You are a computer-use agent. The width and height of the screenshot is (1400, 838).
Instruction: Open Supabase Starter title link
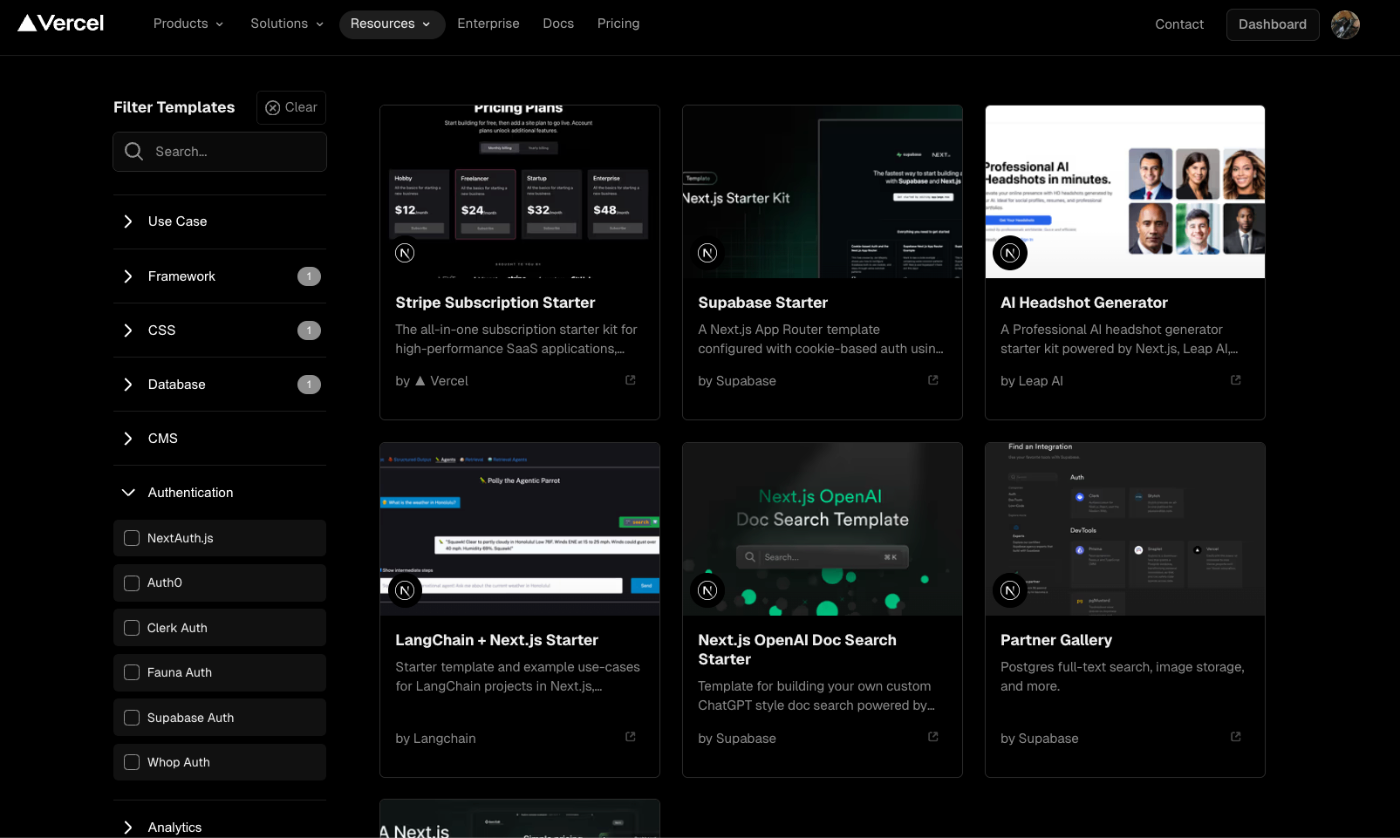pos(763,302)
